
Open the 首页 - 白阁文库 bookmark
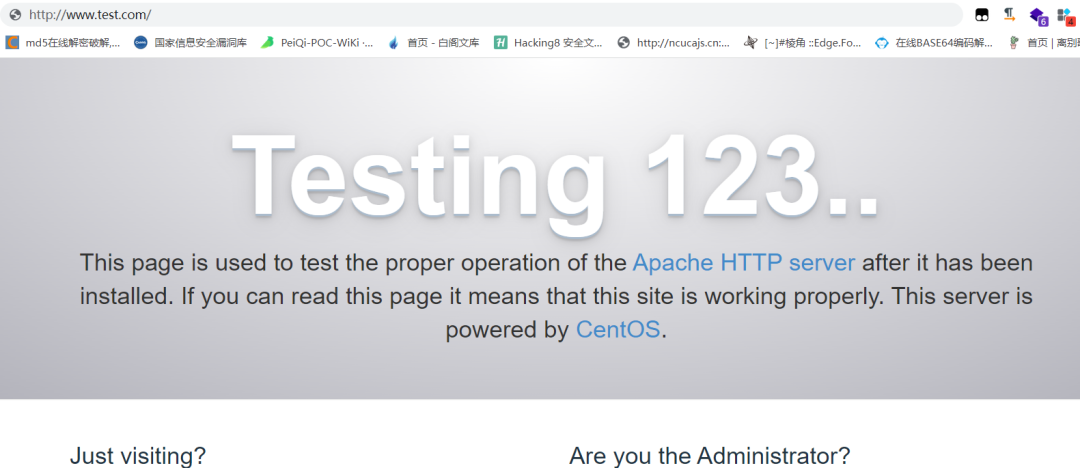434,43
